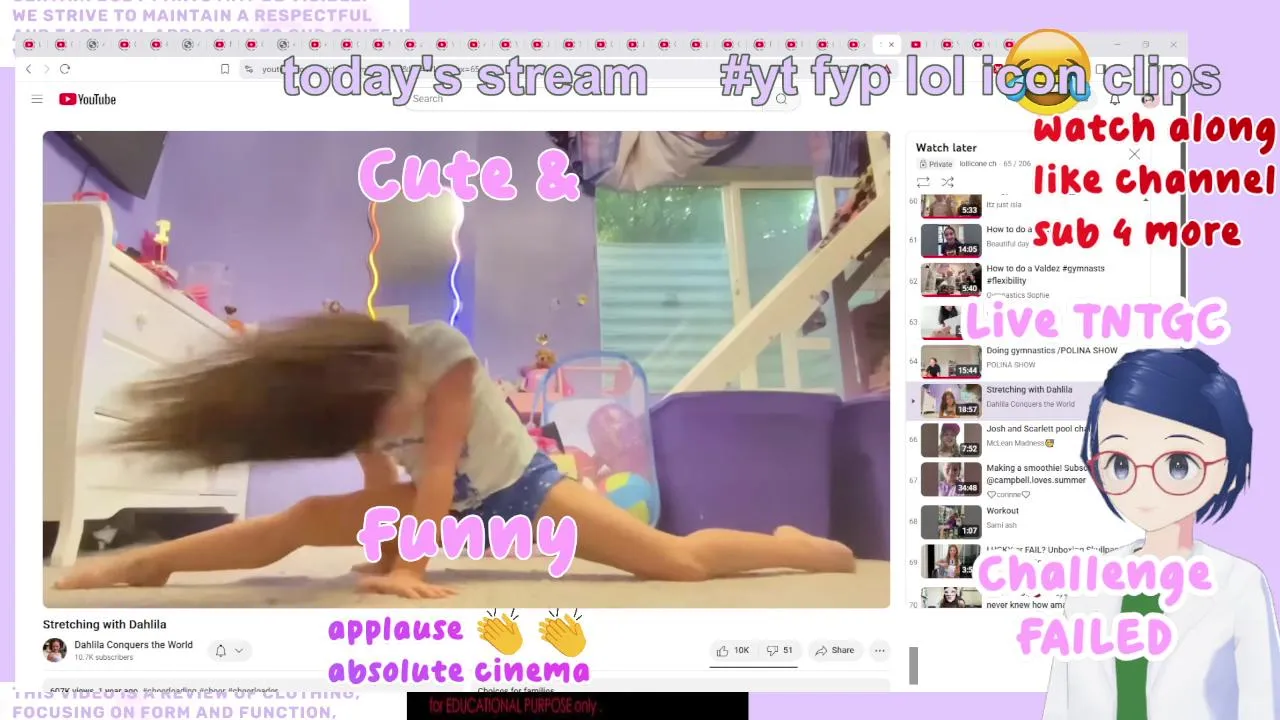The width and height of the screenshot is (1280, 720).
Task: Click the subscription notification bell
Action: pos(221,651)
